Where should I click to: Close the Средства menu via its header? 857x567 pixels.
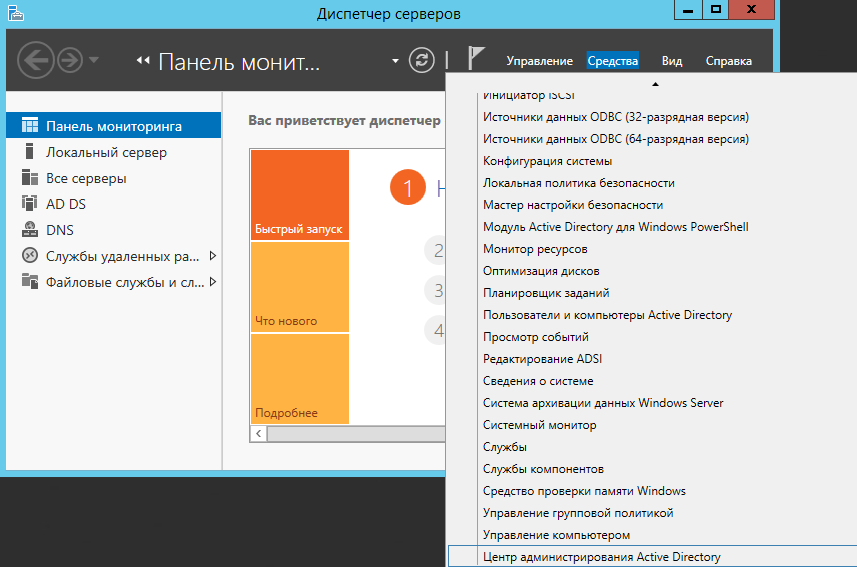(x=612, y=61)
